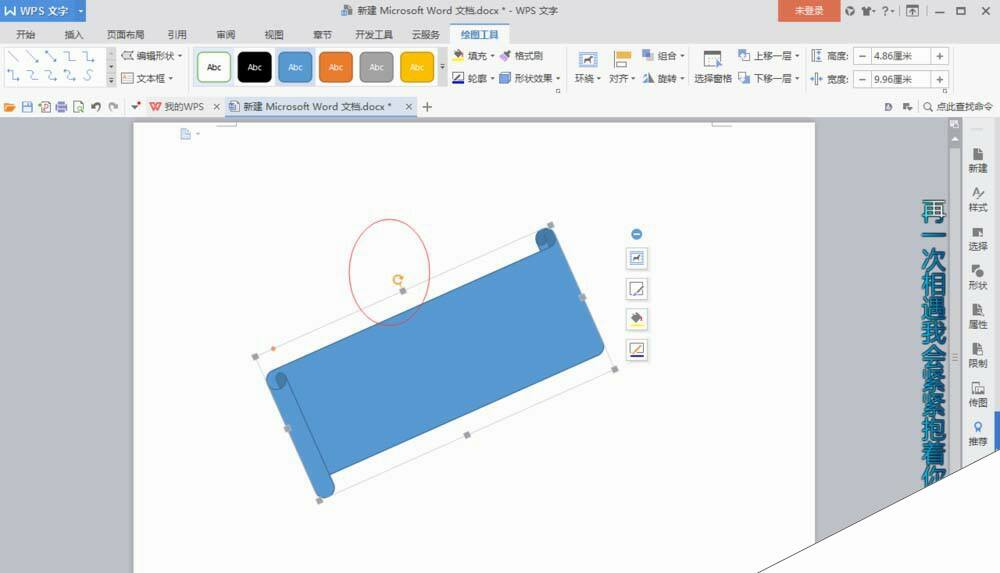Decrease 宽度 width with minus button
This screenshot has height=573, width=1000.
coord(862,79)
